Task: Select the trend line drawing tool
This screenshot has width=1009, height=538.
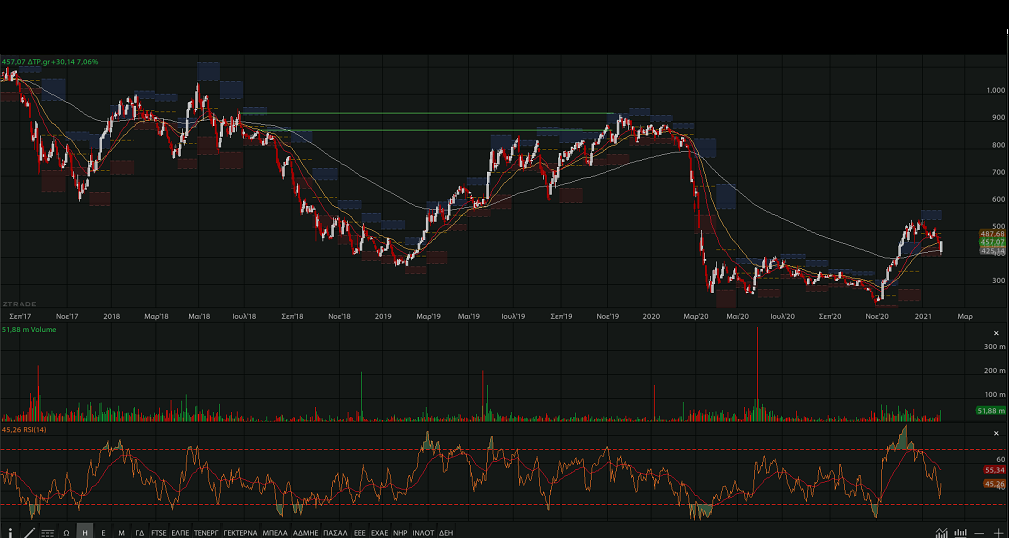Action: click(x=29, y=533)
